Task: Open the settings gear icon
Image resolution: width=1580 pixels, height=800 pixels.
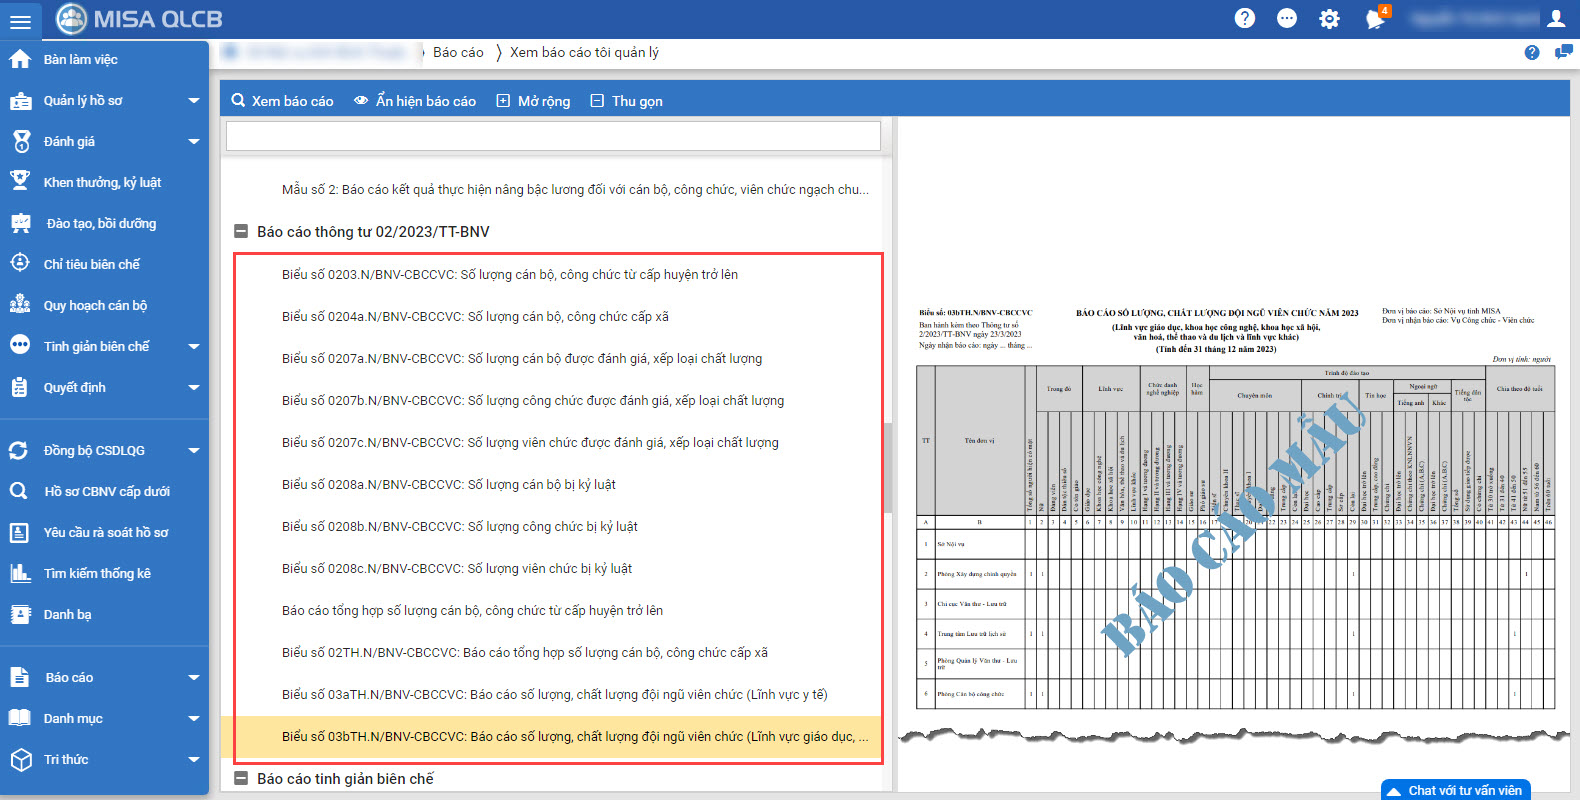Action: point(1329,19)
